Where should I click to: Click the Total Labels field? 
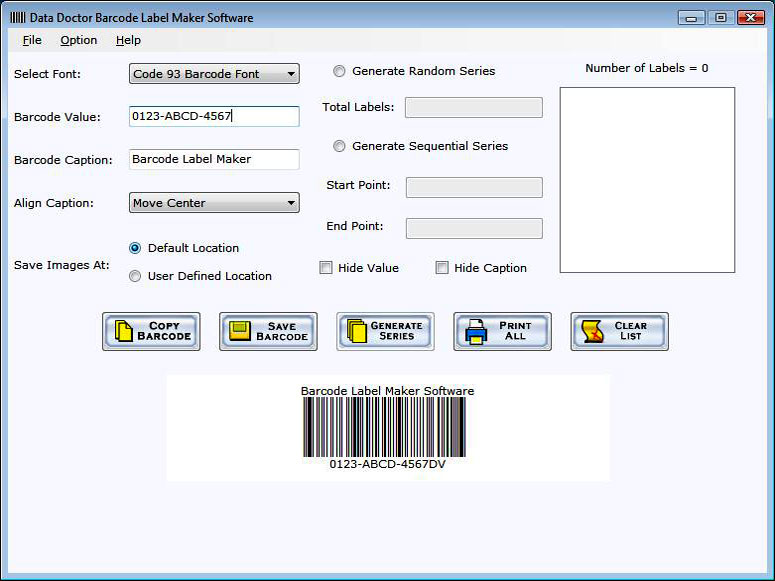point(474,107)
